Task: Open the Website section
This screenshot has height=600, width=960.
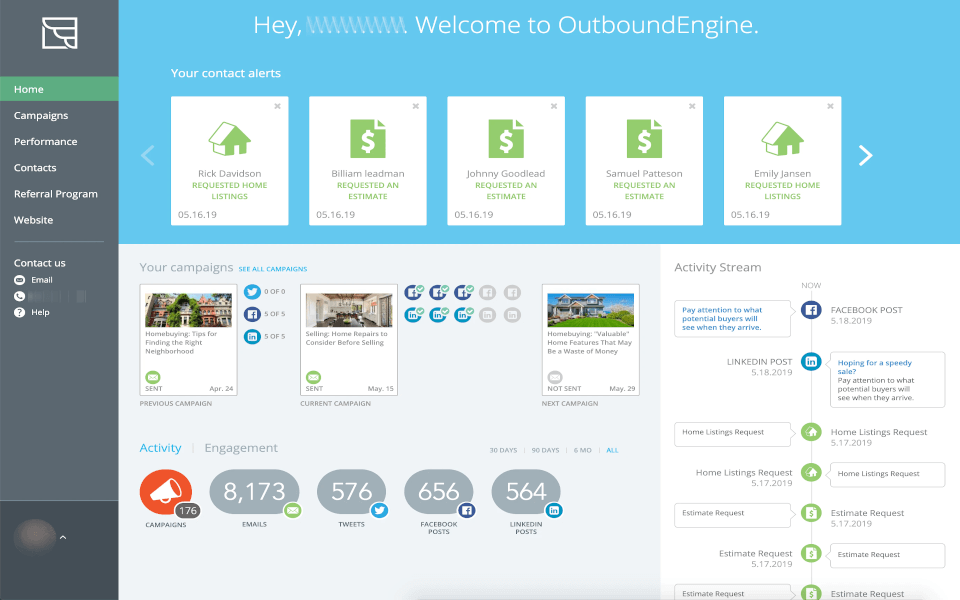Action: (x=33, y=220)
